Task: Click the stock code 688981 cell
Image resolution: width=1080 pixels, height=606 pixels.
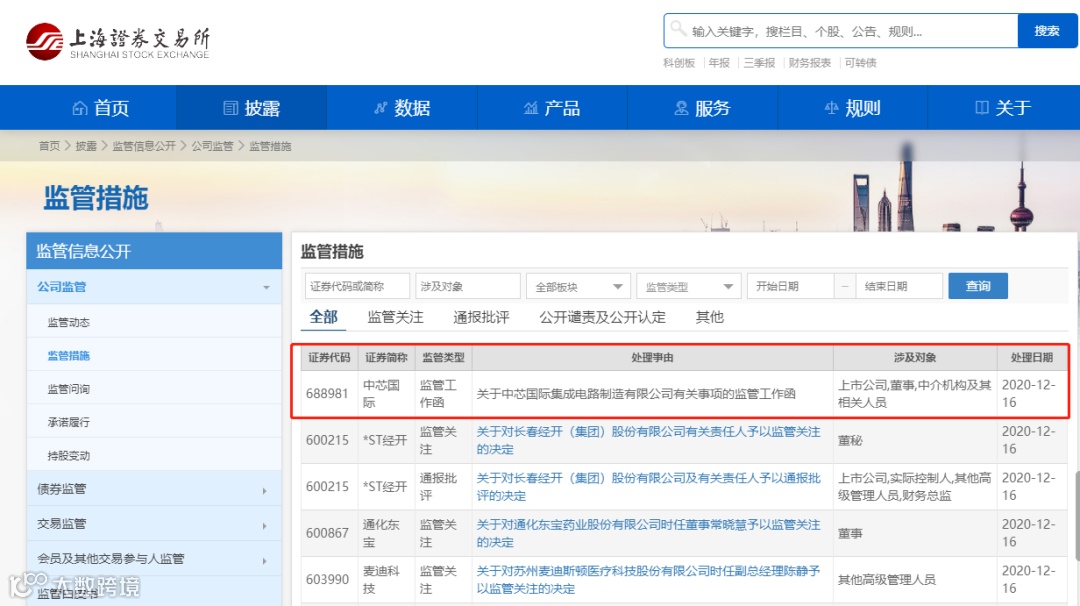Action: pyautogui.click(x=327, y=394)
